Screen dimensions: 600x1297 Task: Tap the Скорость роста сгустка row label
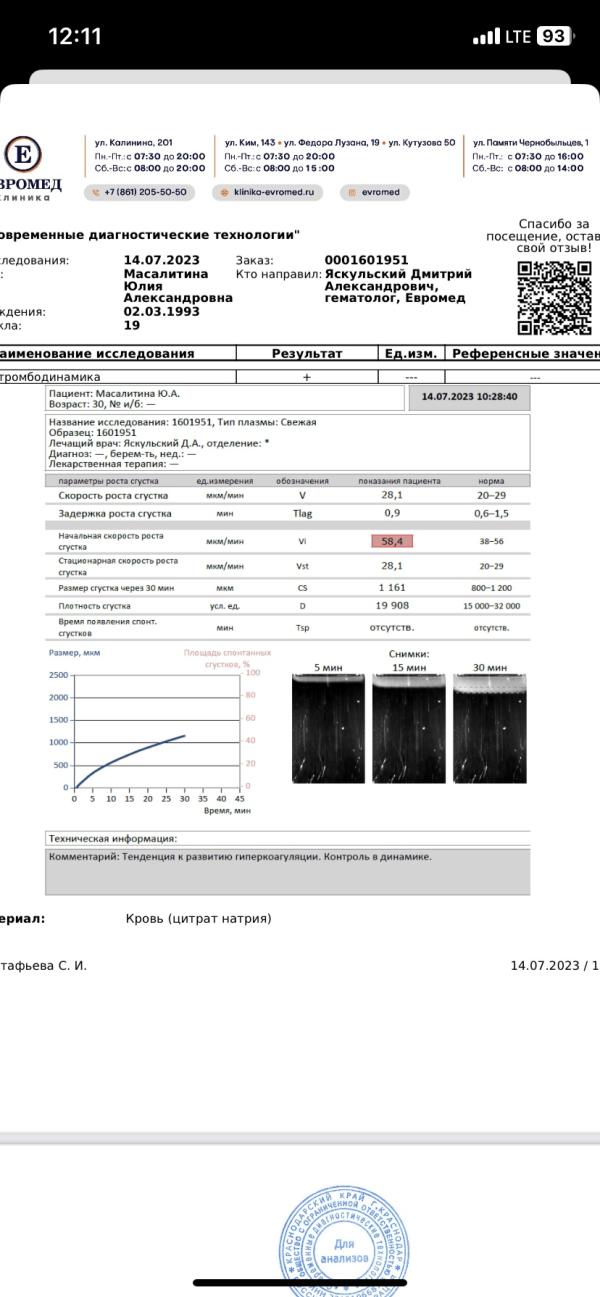click(113, 496)
